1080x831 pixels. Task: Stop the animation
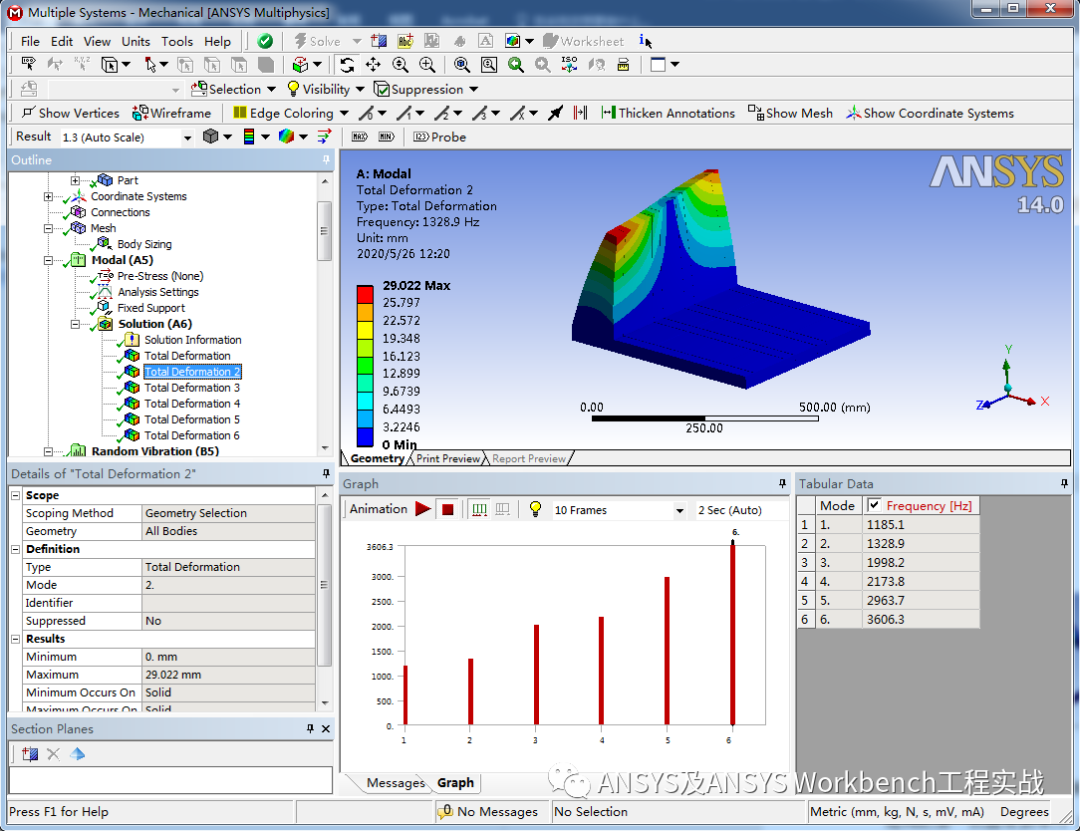pyautogui.click(x=448, y=509)
